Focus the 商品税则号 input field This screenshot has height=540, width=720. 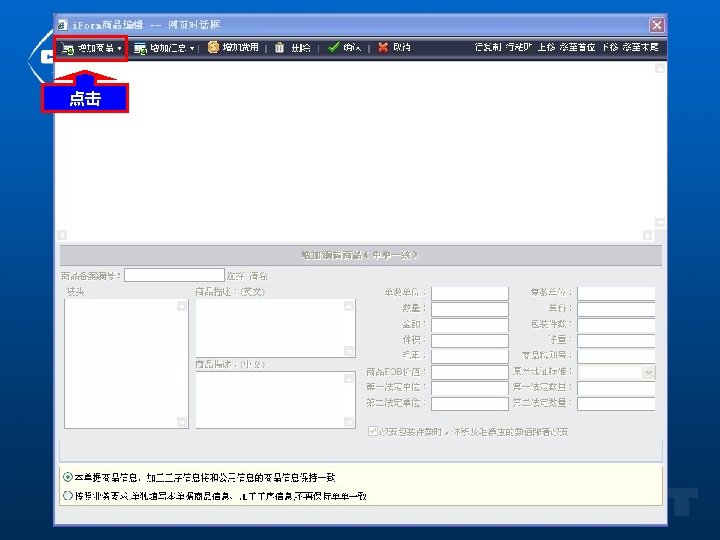point(616,356)
